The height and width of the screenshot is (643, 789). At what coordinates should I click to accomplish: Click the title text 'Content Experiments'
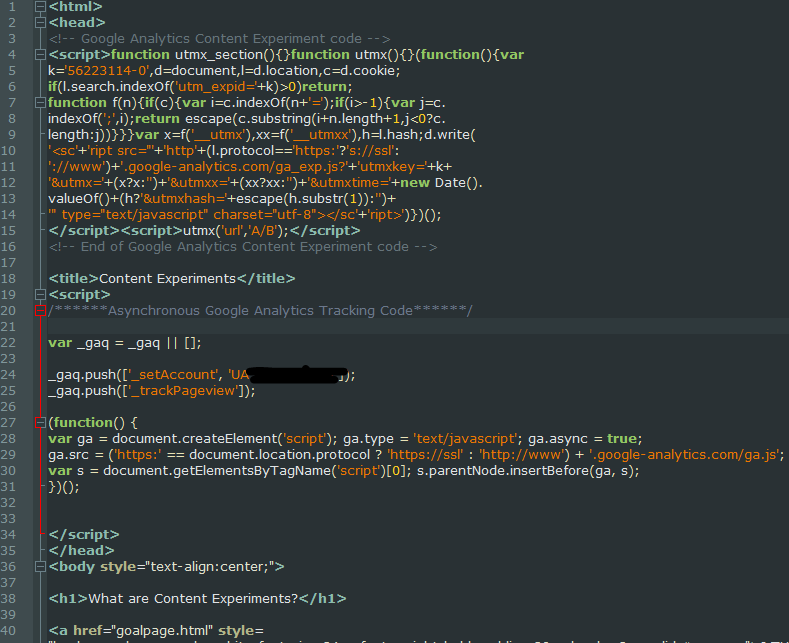coord(168,279)
